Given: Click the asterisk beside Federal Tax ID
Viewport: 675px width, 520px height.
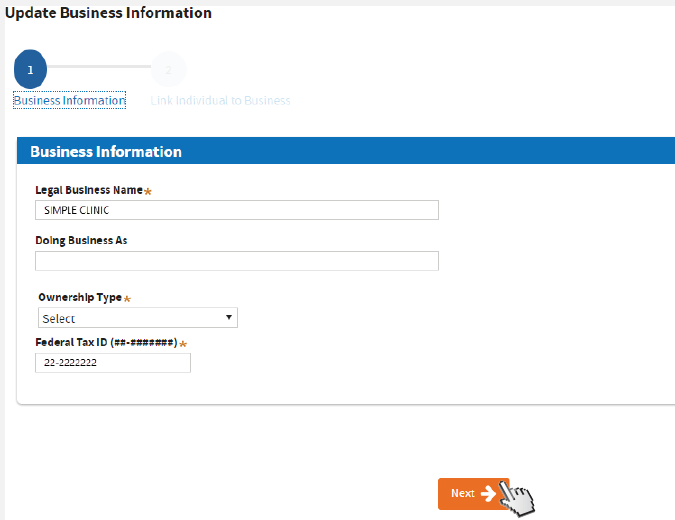Looking at the screenshot, I should pos(183,344).
